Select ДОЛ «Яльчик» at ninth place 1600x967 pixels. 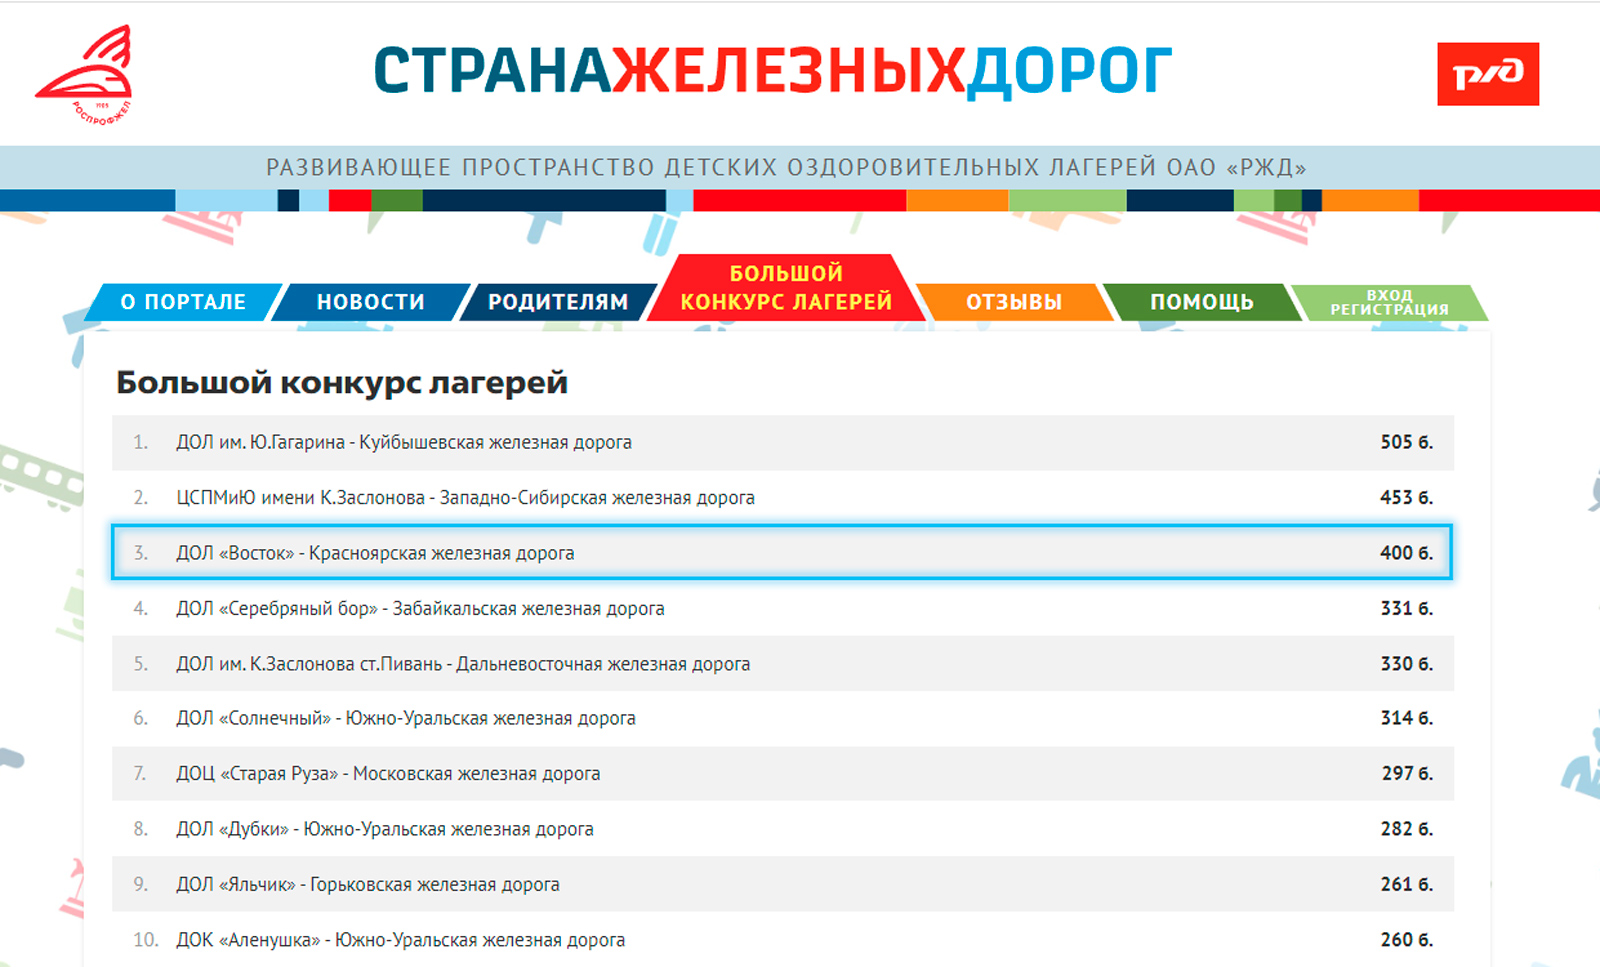[368, 884]
